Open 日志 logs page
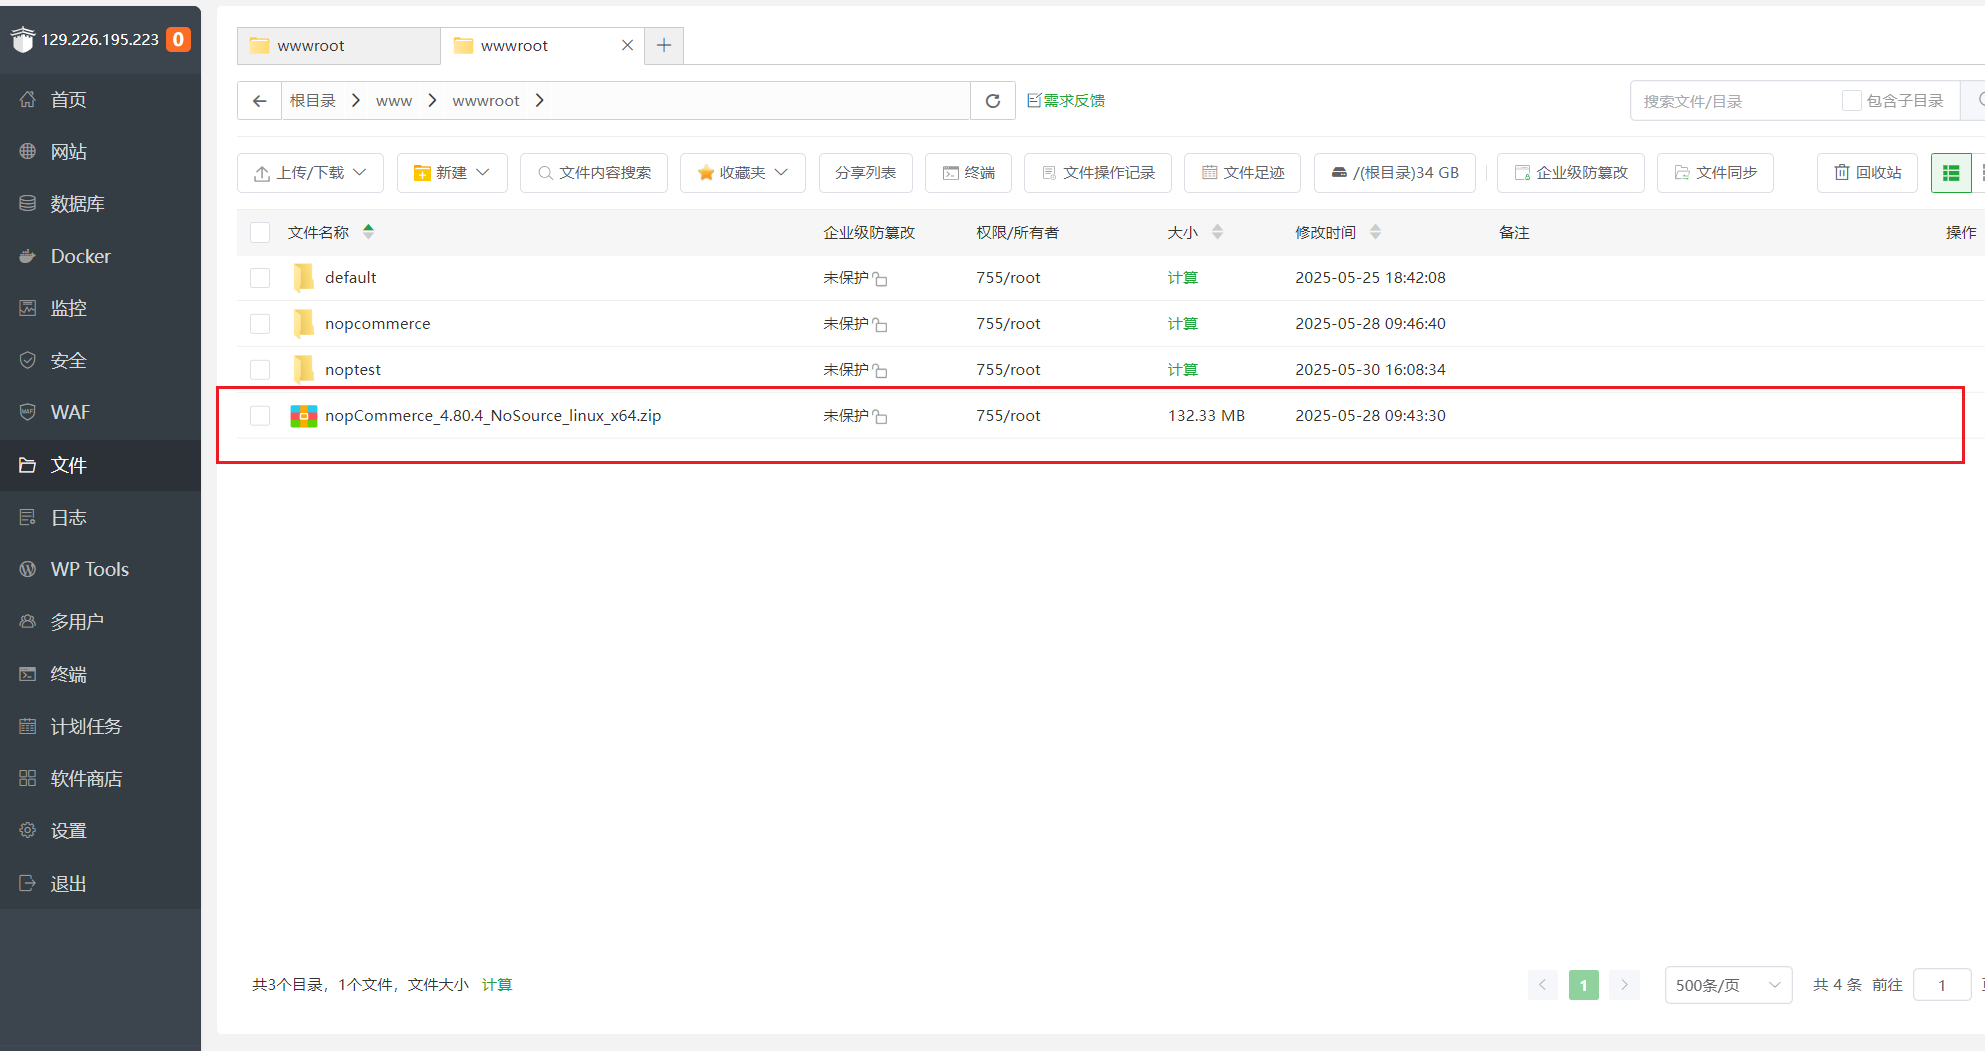 tap(100, 517)
